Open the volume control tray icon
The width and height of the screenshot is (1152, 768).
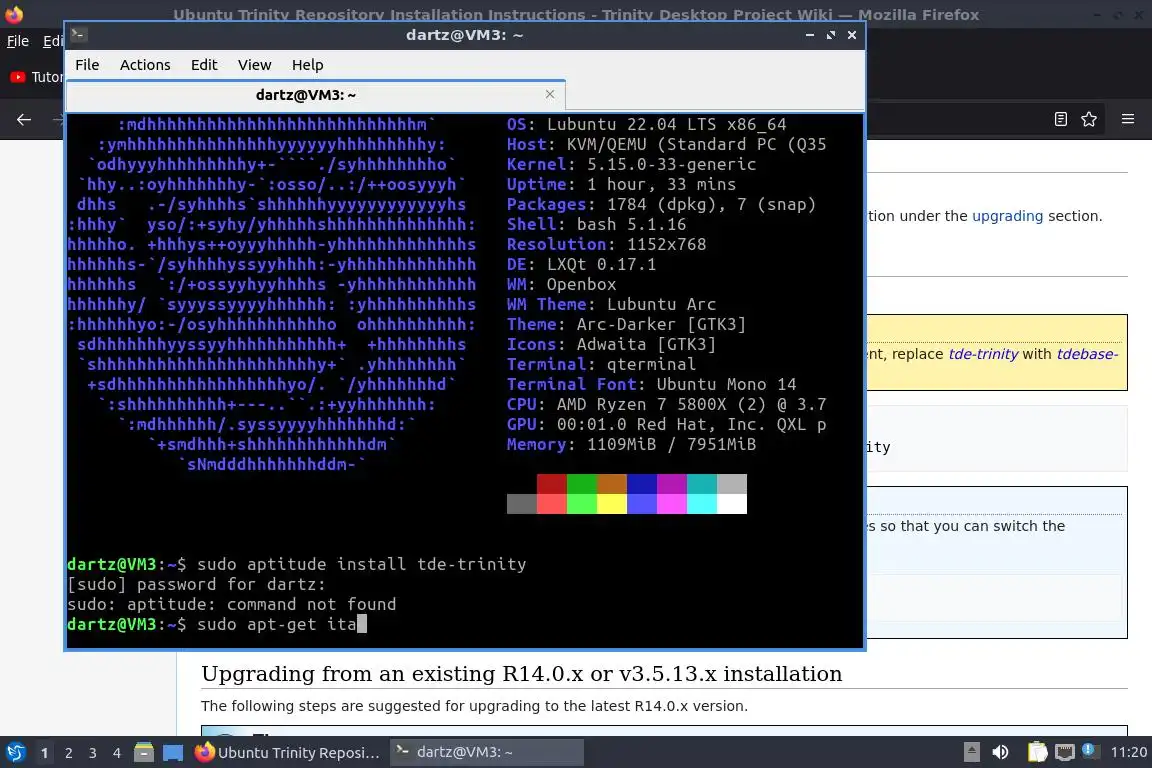coord(1000,752)
